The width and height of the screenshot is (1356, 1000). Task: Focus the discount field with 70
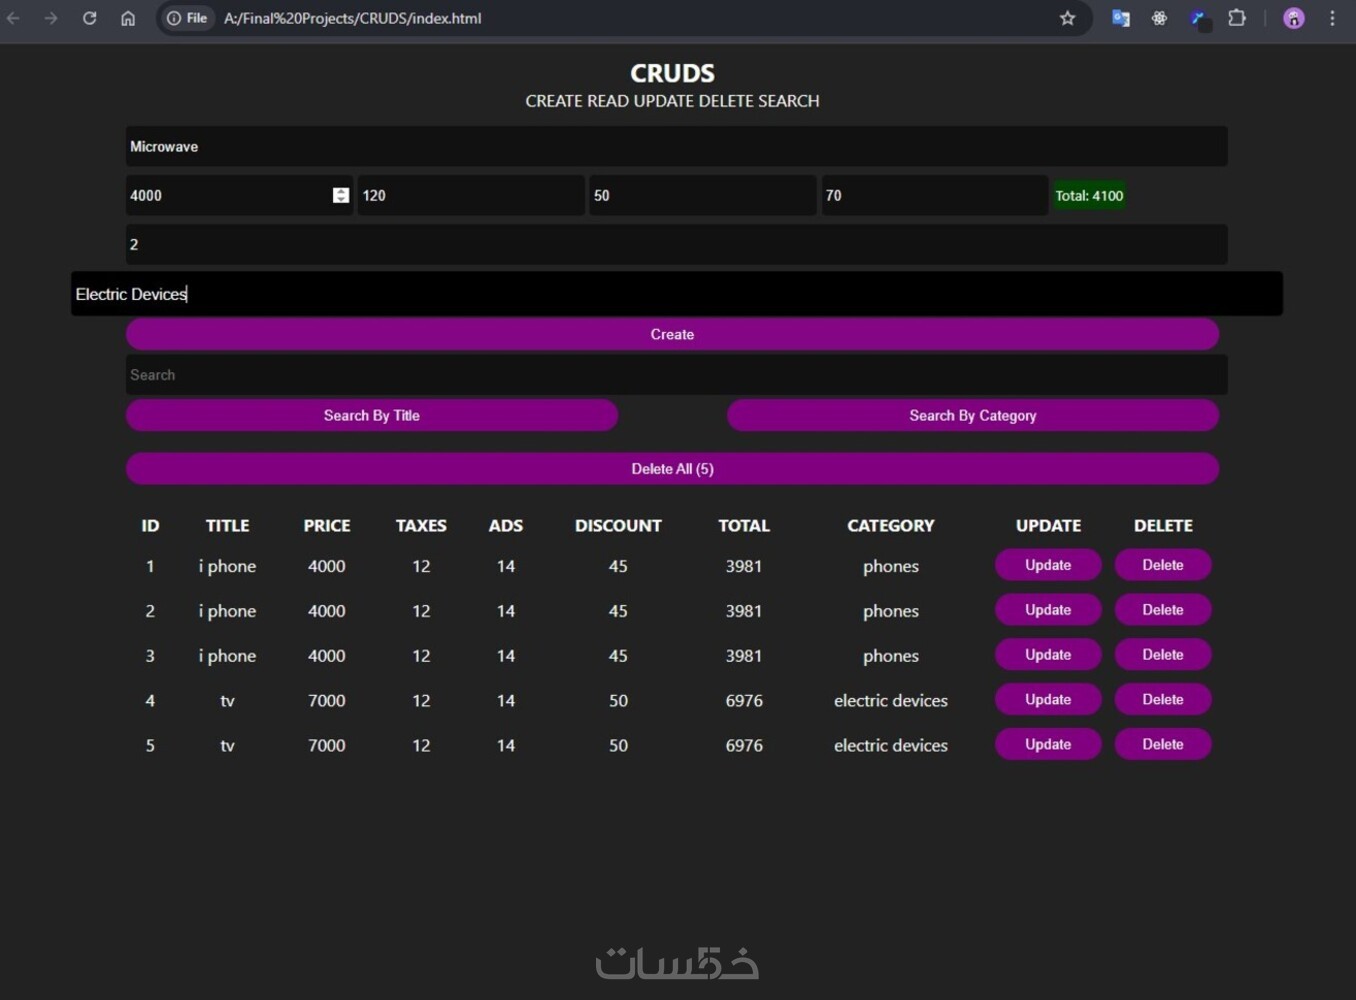[935, 195]
